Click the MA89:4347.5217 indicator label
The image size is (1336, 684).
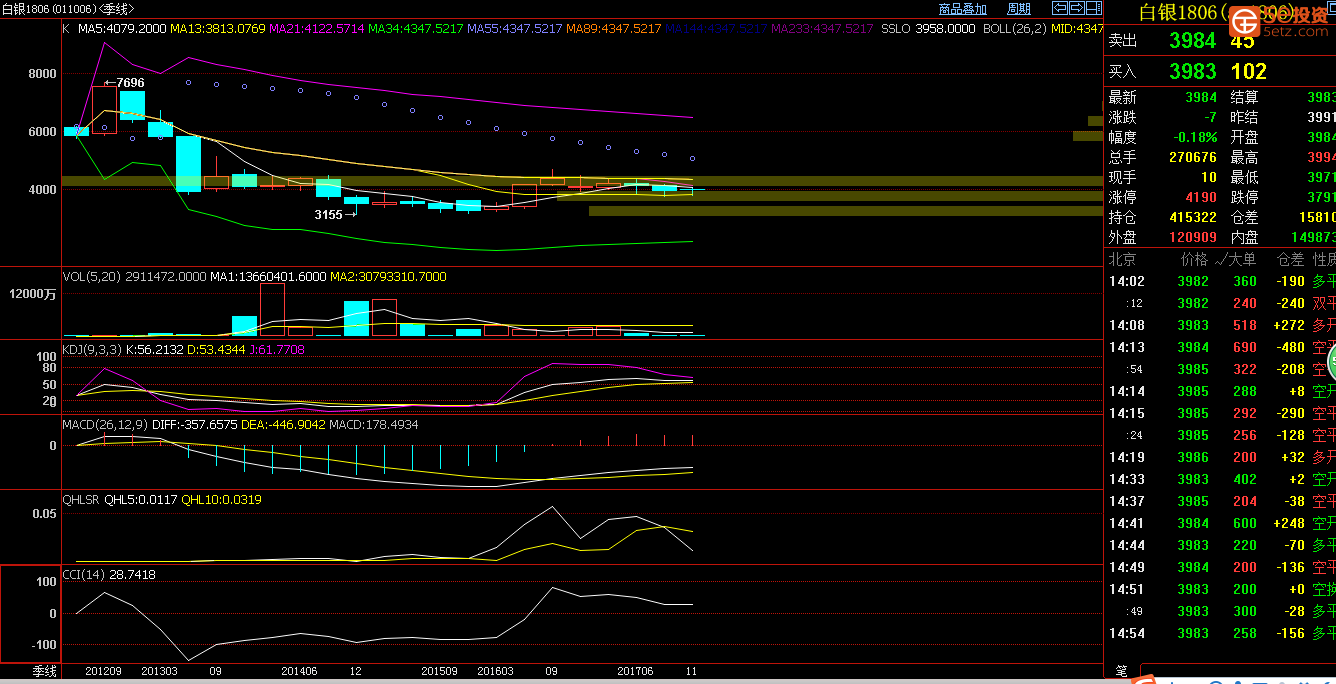(614, 29)
